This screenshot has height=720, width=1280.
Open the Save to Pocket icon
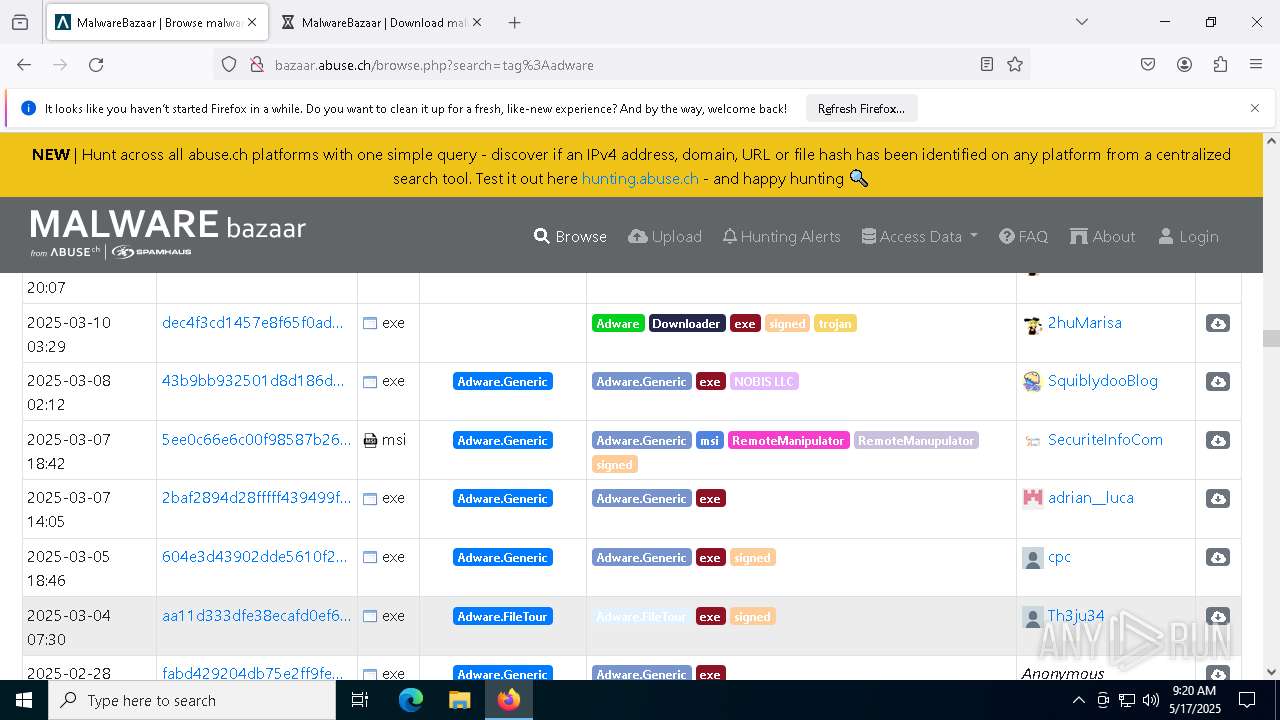(x=1148, y=65)
